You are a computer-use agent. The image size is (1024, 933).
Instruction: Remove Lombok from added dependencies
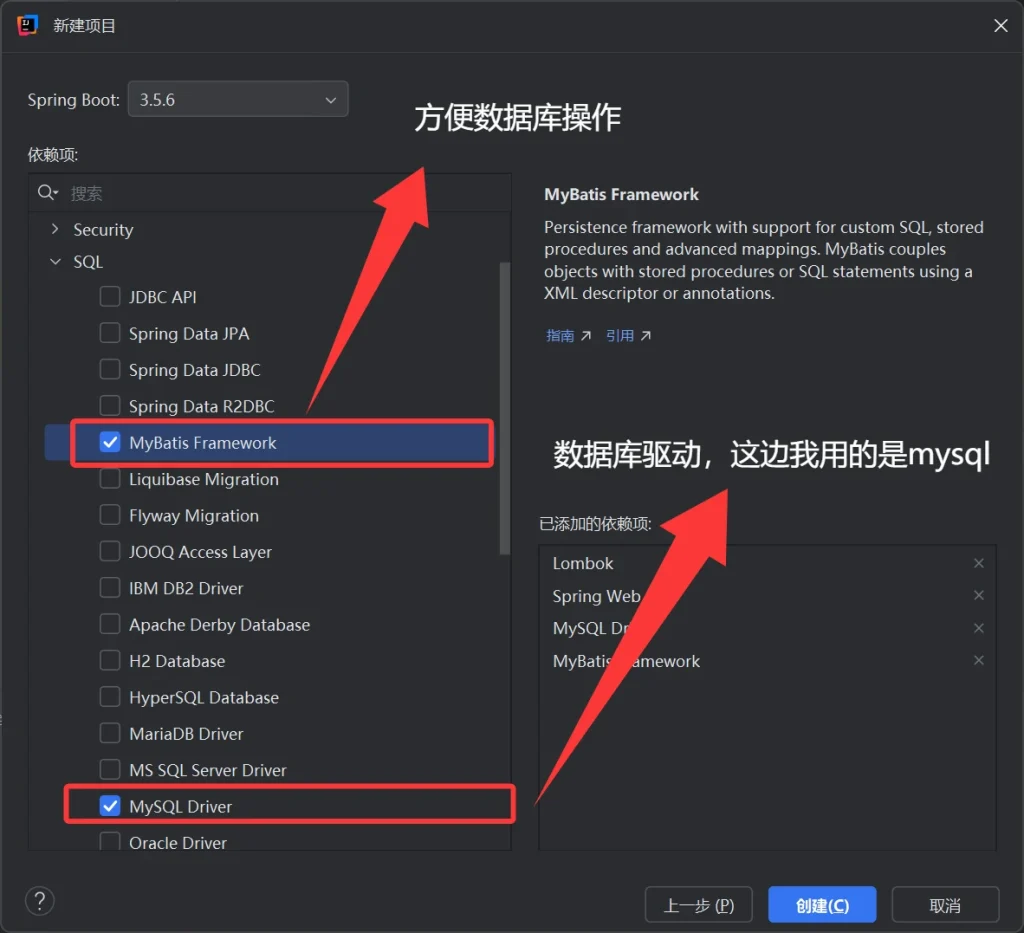(x=978, y=563)
